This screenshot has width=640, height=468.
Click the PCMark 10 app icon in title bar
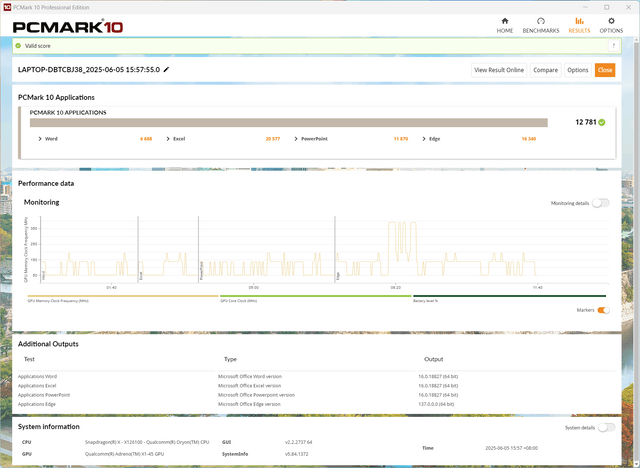pos(7,7)
